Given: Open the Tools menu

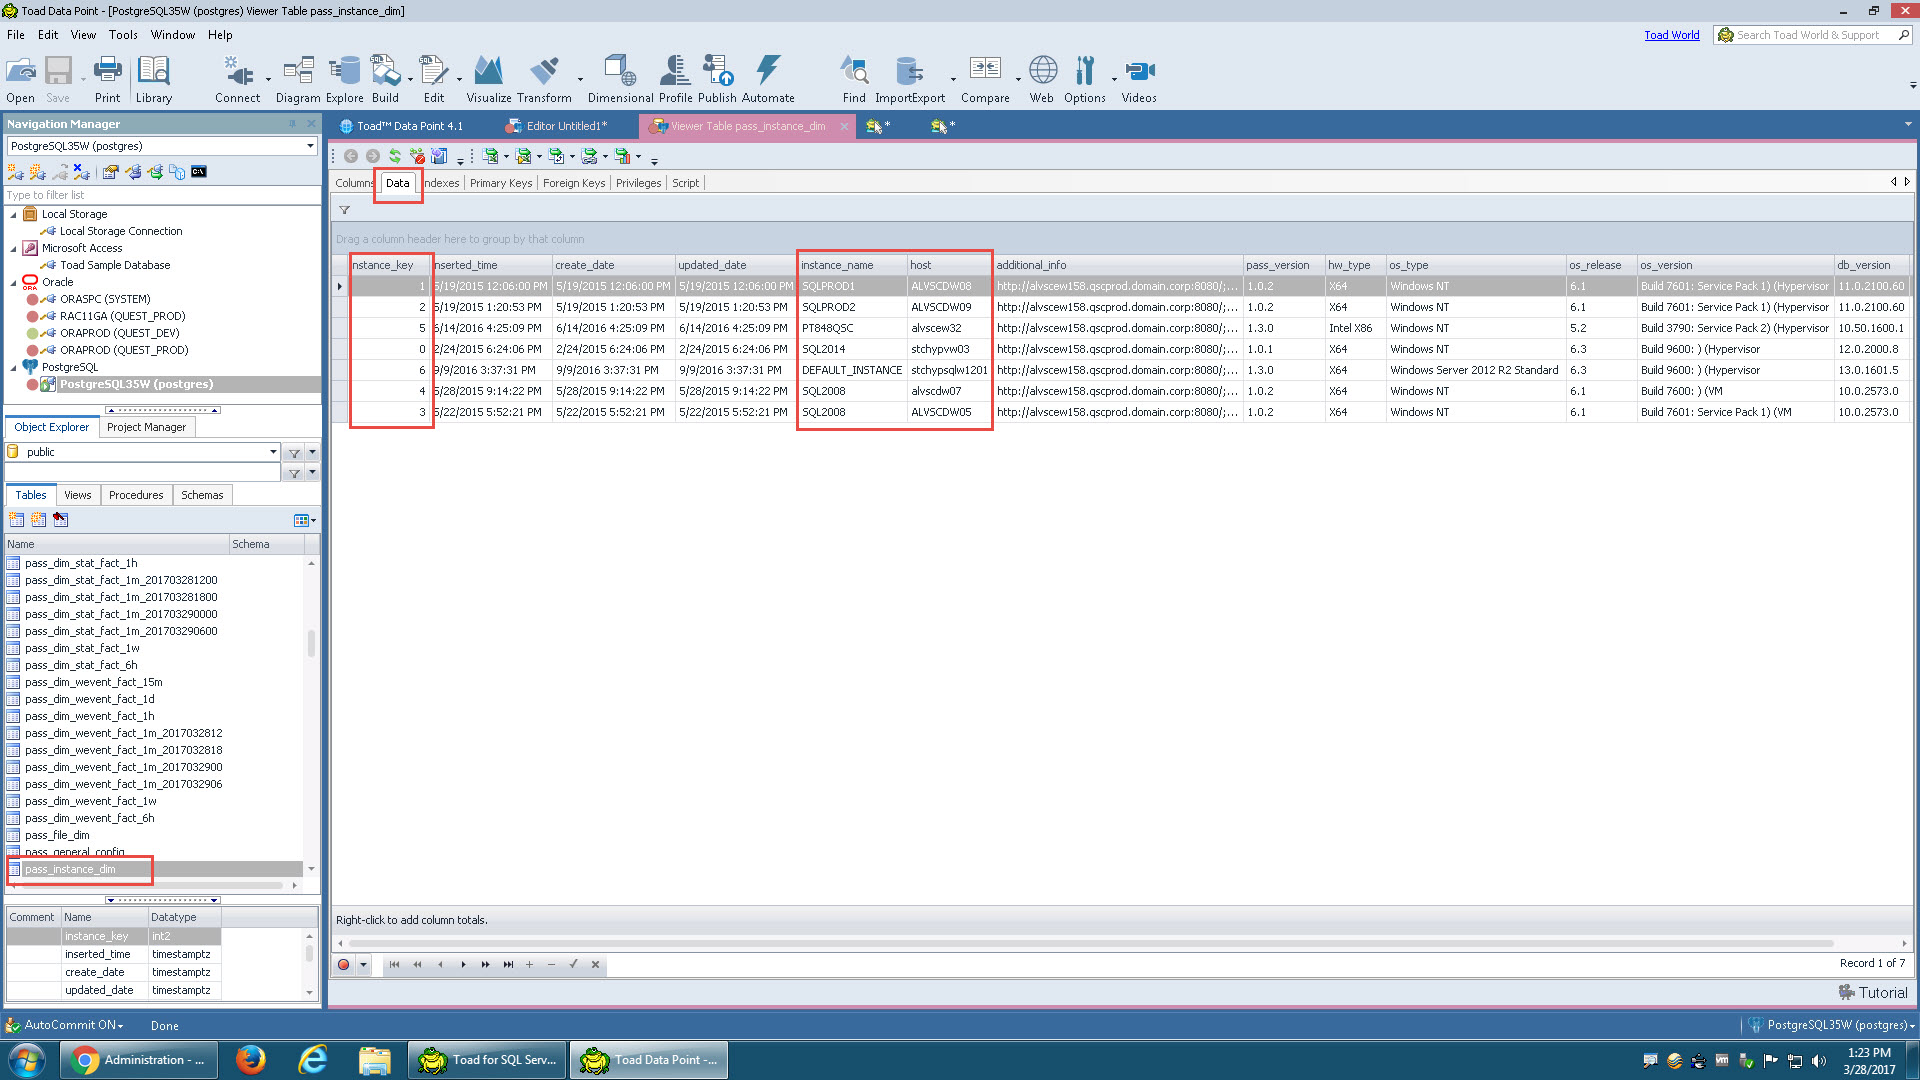Looking at the screenshot, I should pos(123,35).
